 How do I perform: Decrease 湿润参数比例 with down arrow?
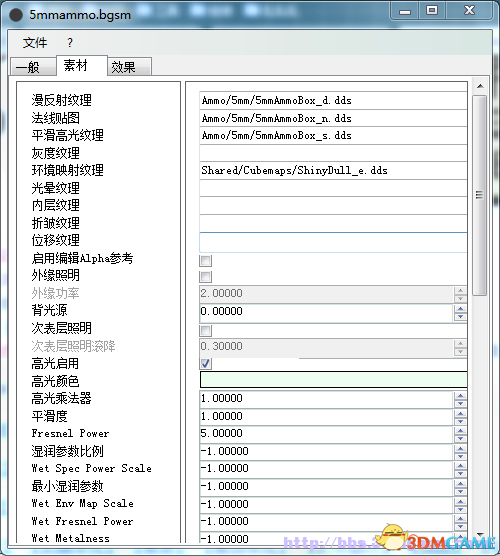click(x=460, y=456)
